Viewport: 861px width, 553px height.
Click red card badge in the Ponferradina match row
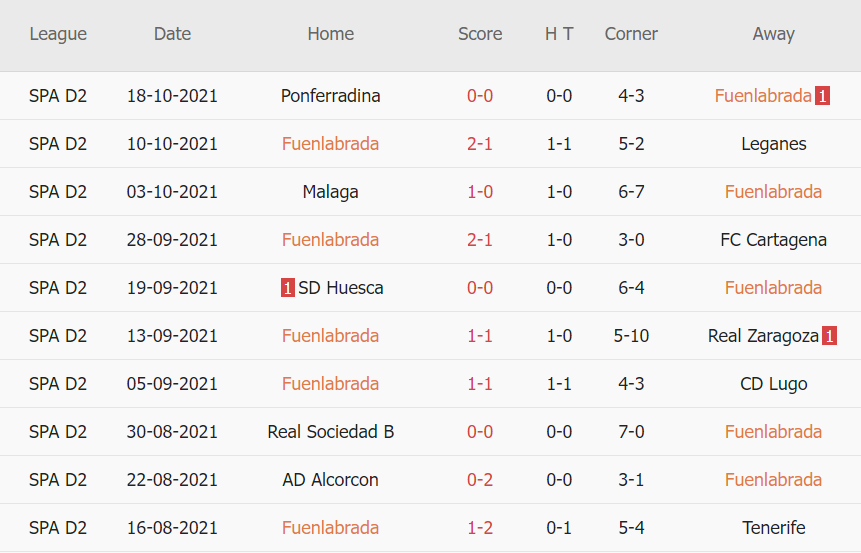822,96
